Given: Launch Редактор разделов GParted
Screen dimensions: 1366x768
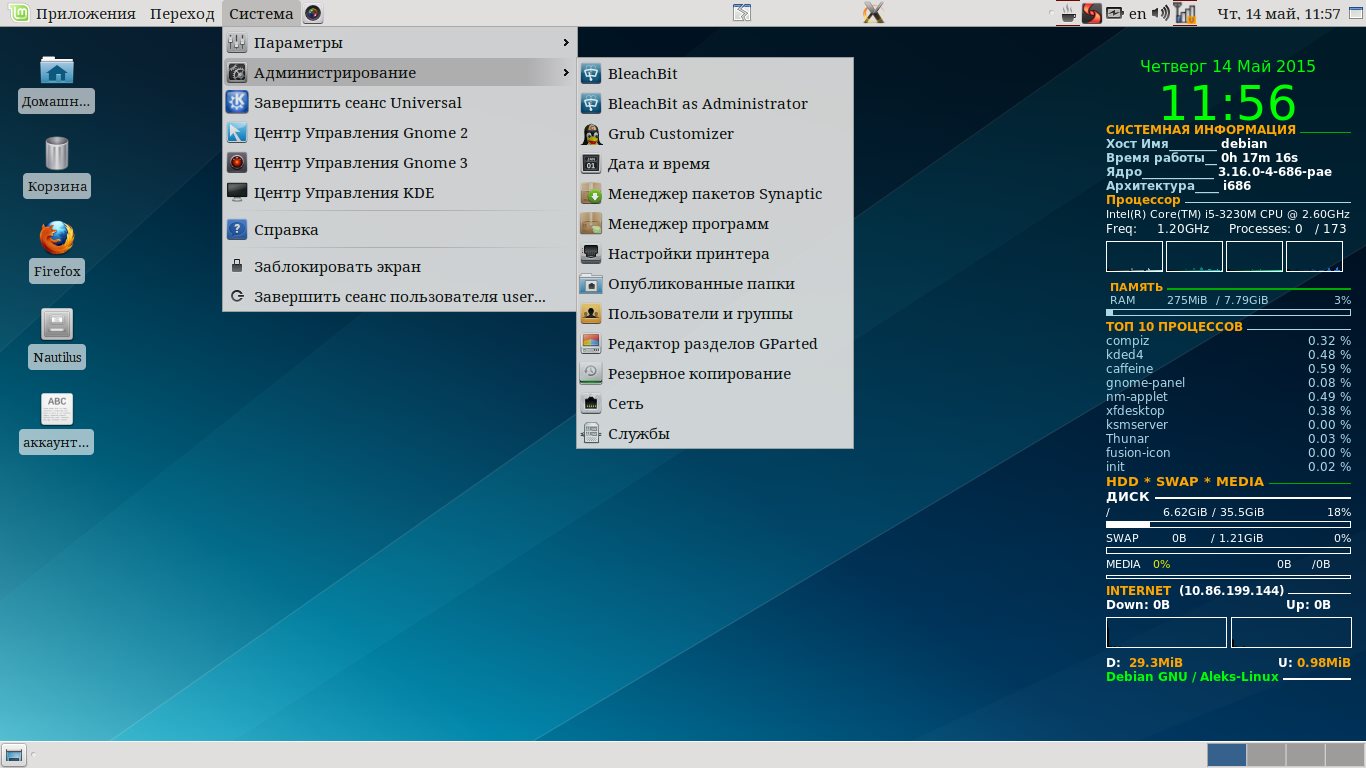Looking at the screenshot, I should pos(712,344).
